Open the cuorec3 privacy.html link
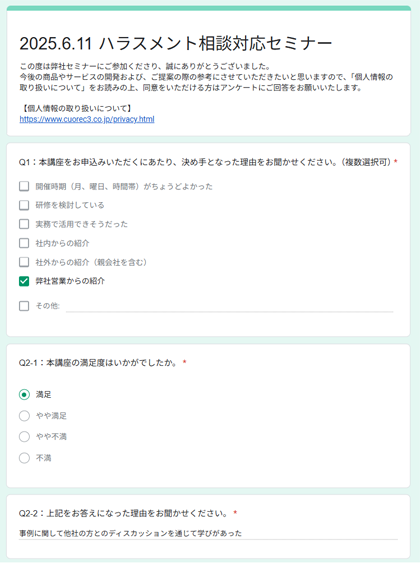Viewport: 420px width, 563px height. click(87, 119)
